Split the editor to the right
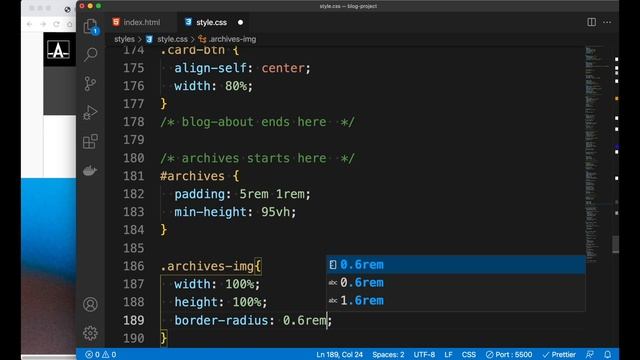 pyautogui.click(x=591, y=22)
